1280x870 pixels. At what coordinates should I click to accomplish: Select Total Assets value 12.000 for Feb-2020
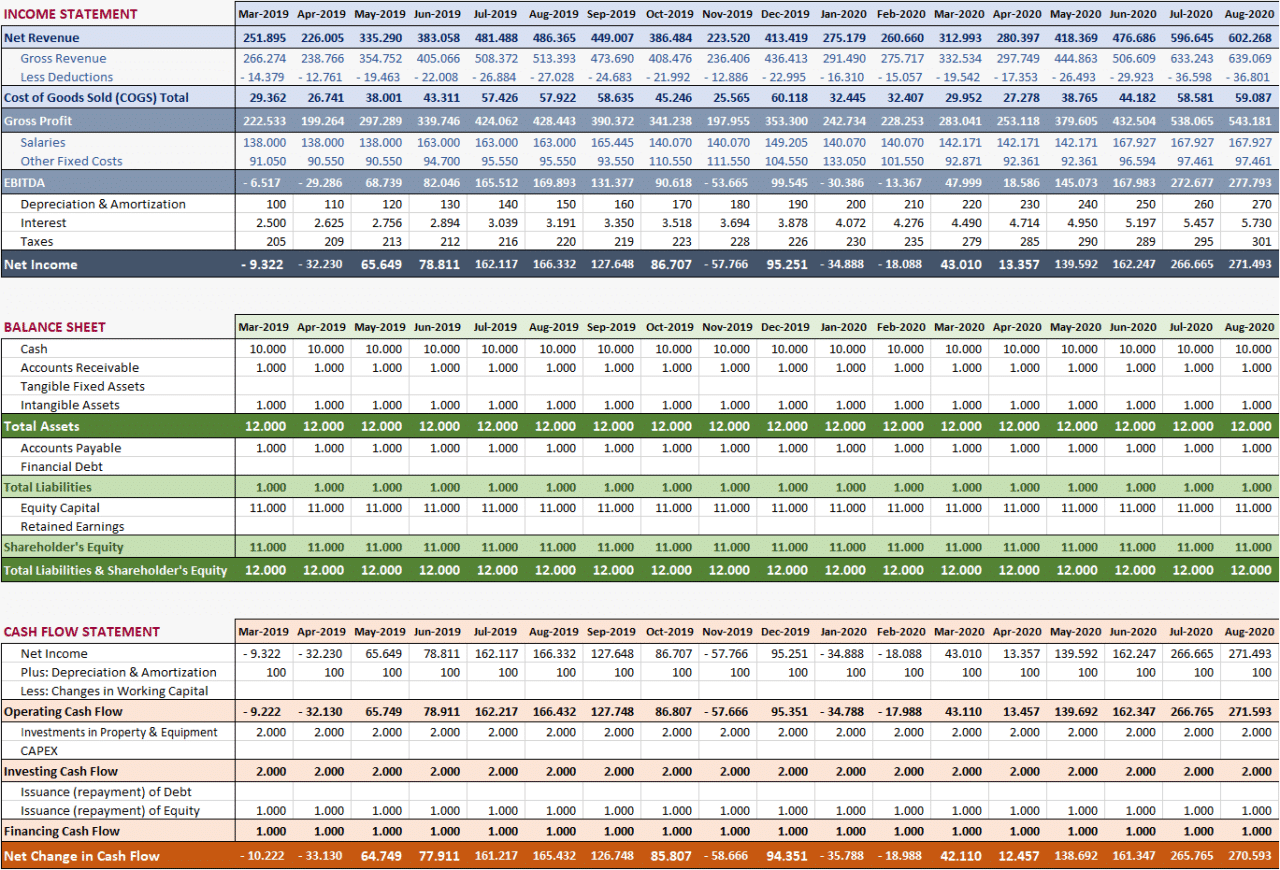tap(903, 426)
